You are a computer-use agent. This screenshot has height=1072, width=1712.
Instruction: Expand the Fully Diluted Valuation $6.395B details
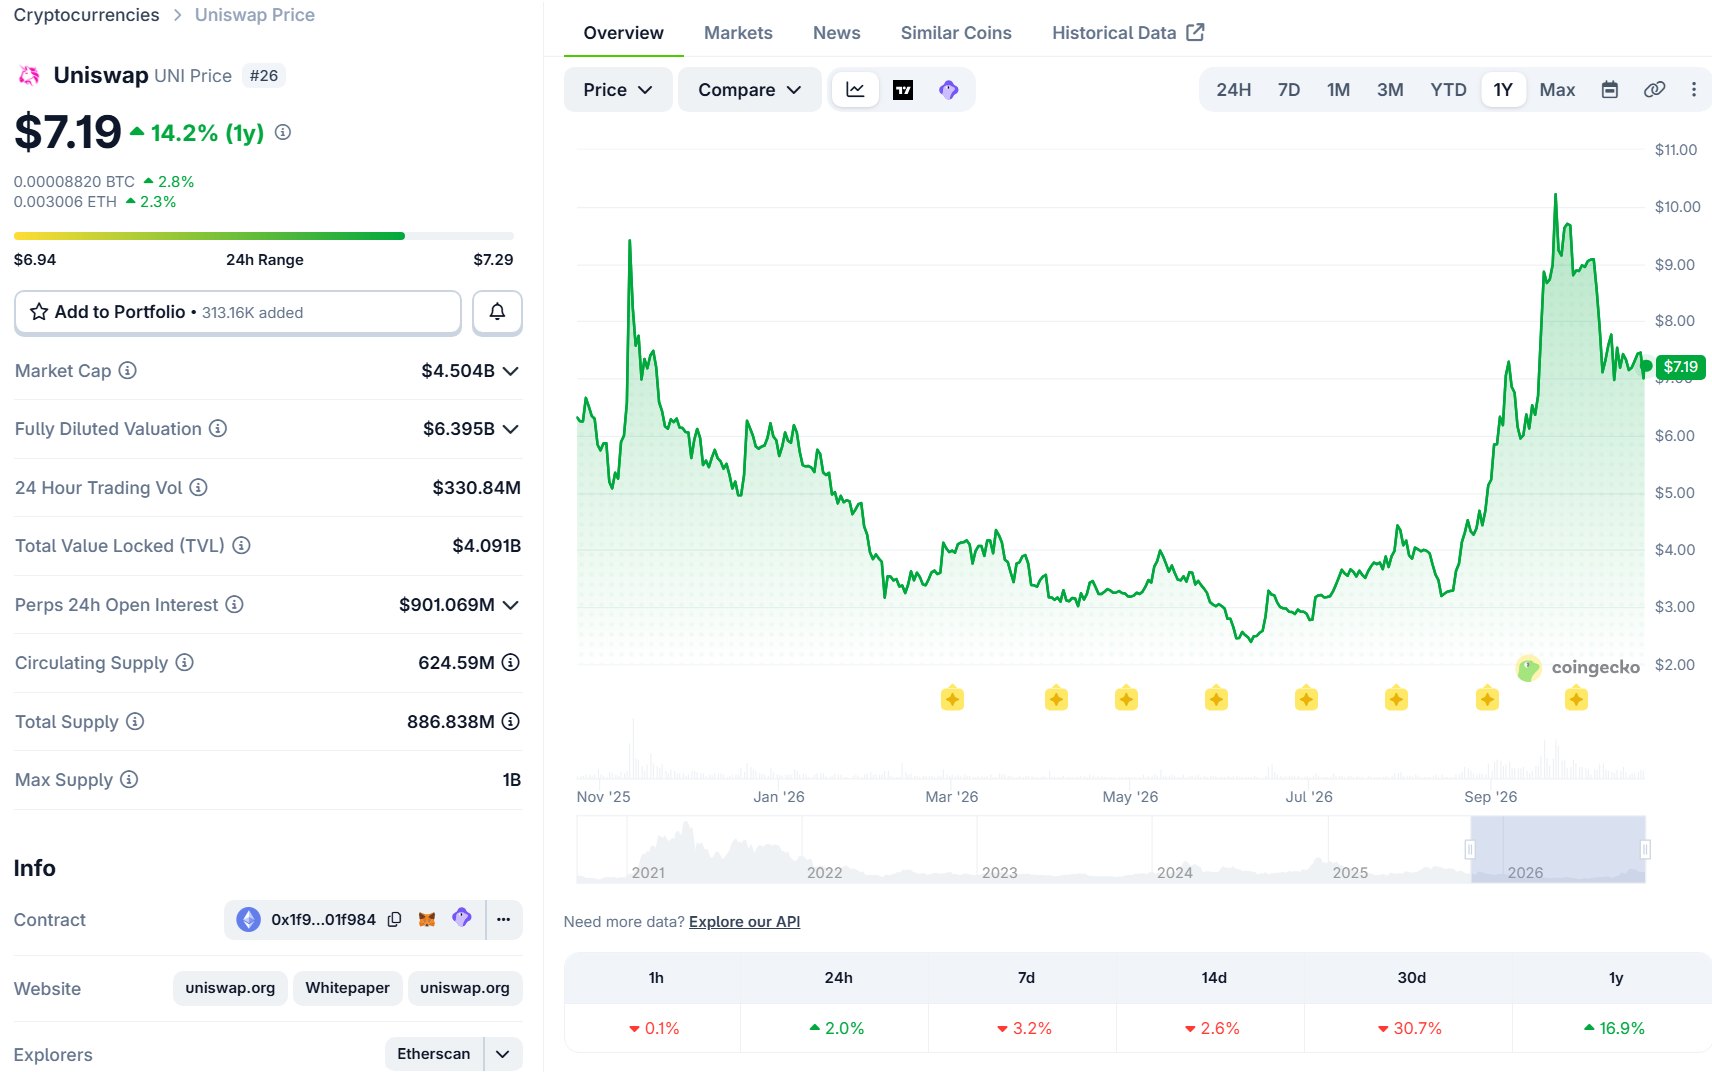click(x=511, y=429)
